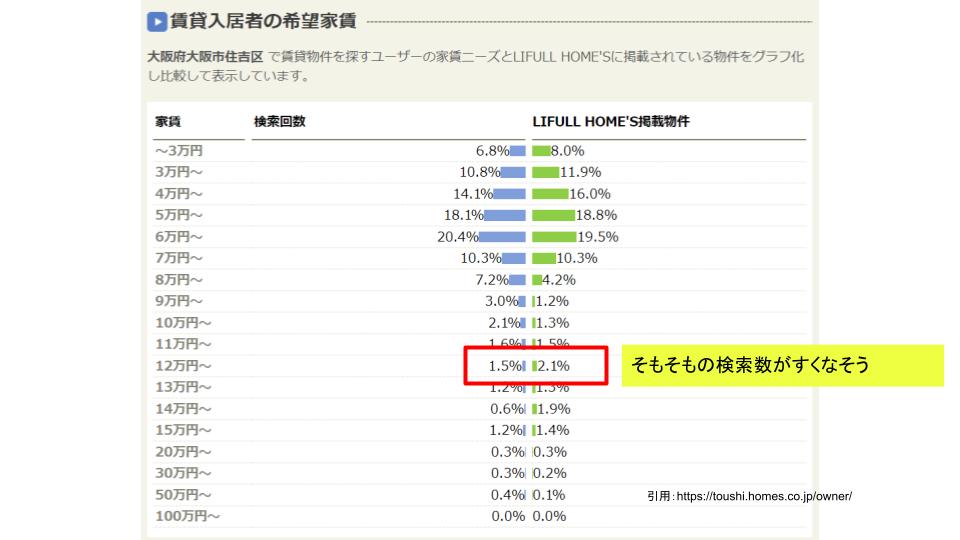Click the ～3万円 row label
This screenshot has width=960, height=540.
click(179, 151)
